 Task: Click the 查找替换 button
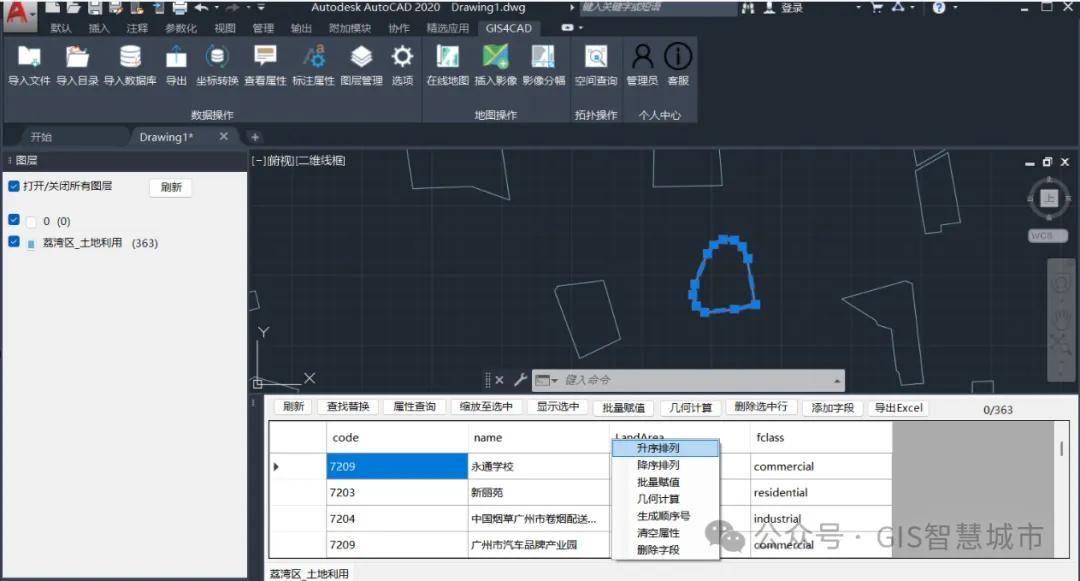coord(348,407)
